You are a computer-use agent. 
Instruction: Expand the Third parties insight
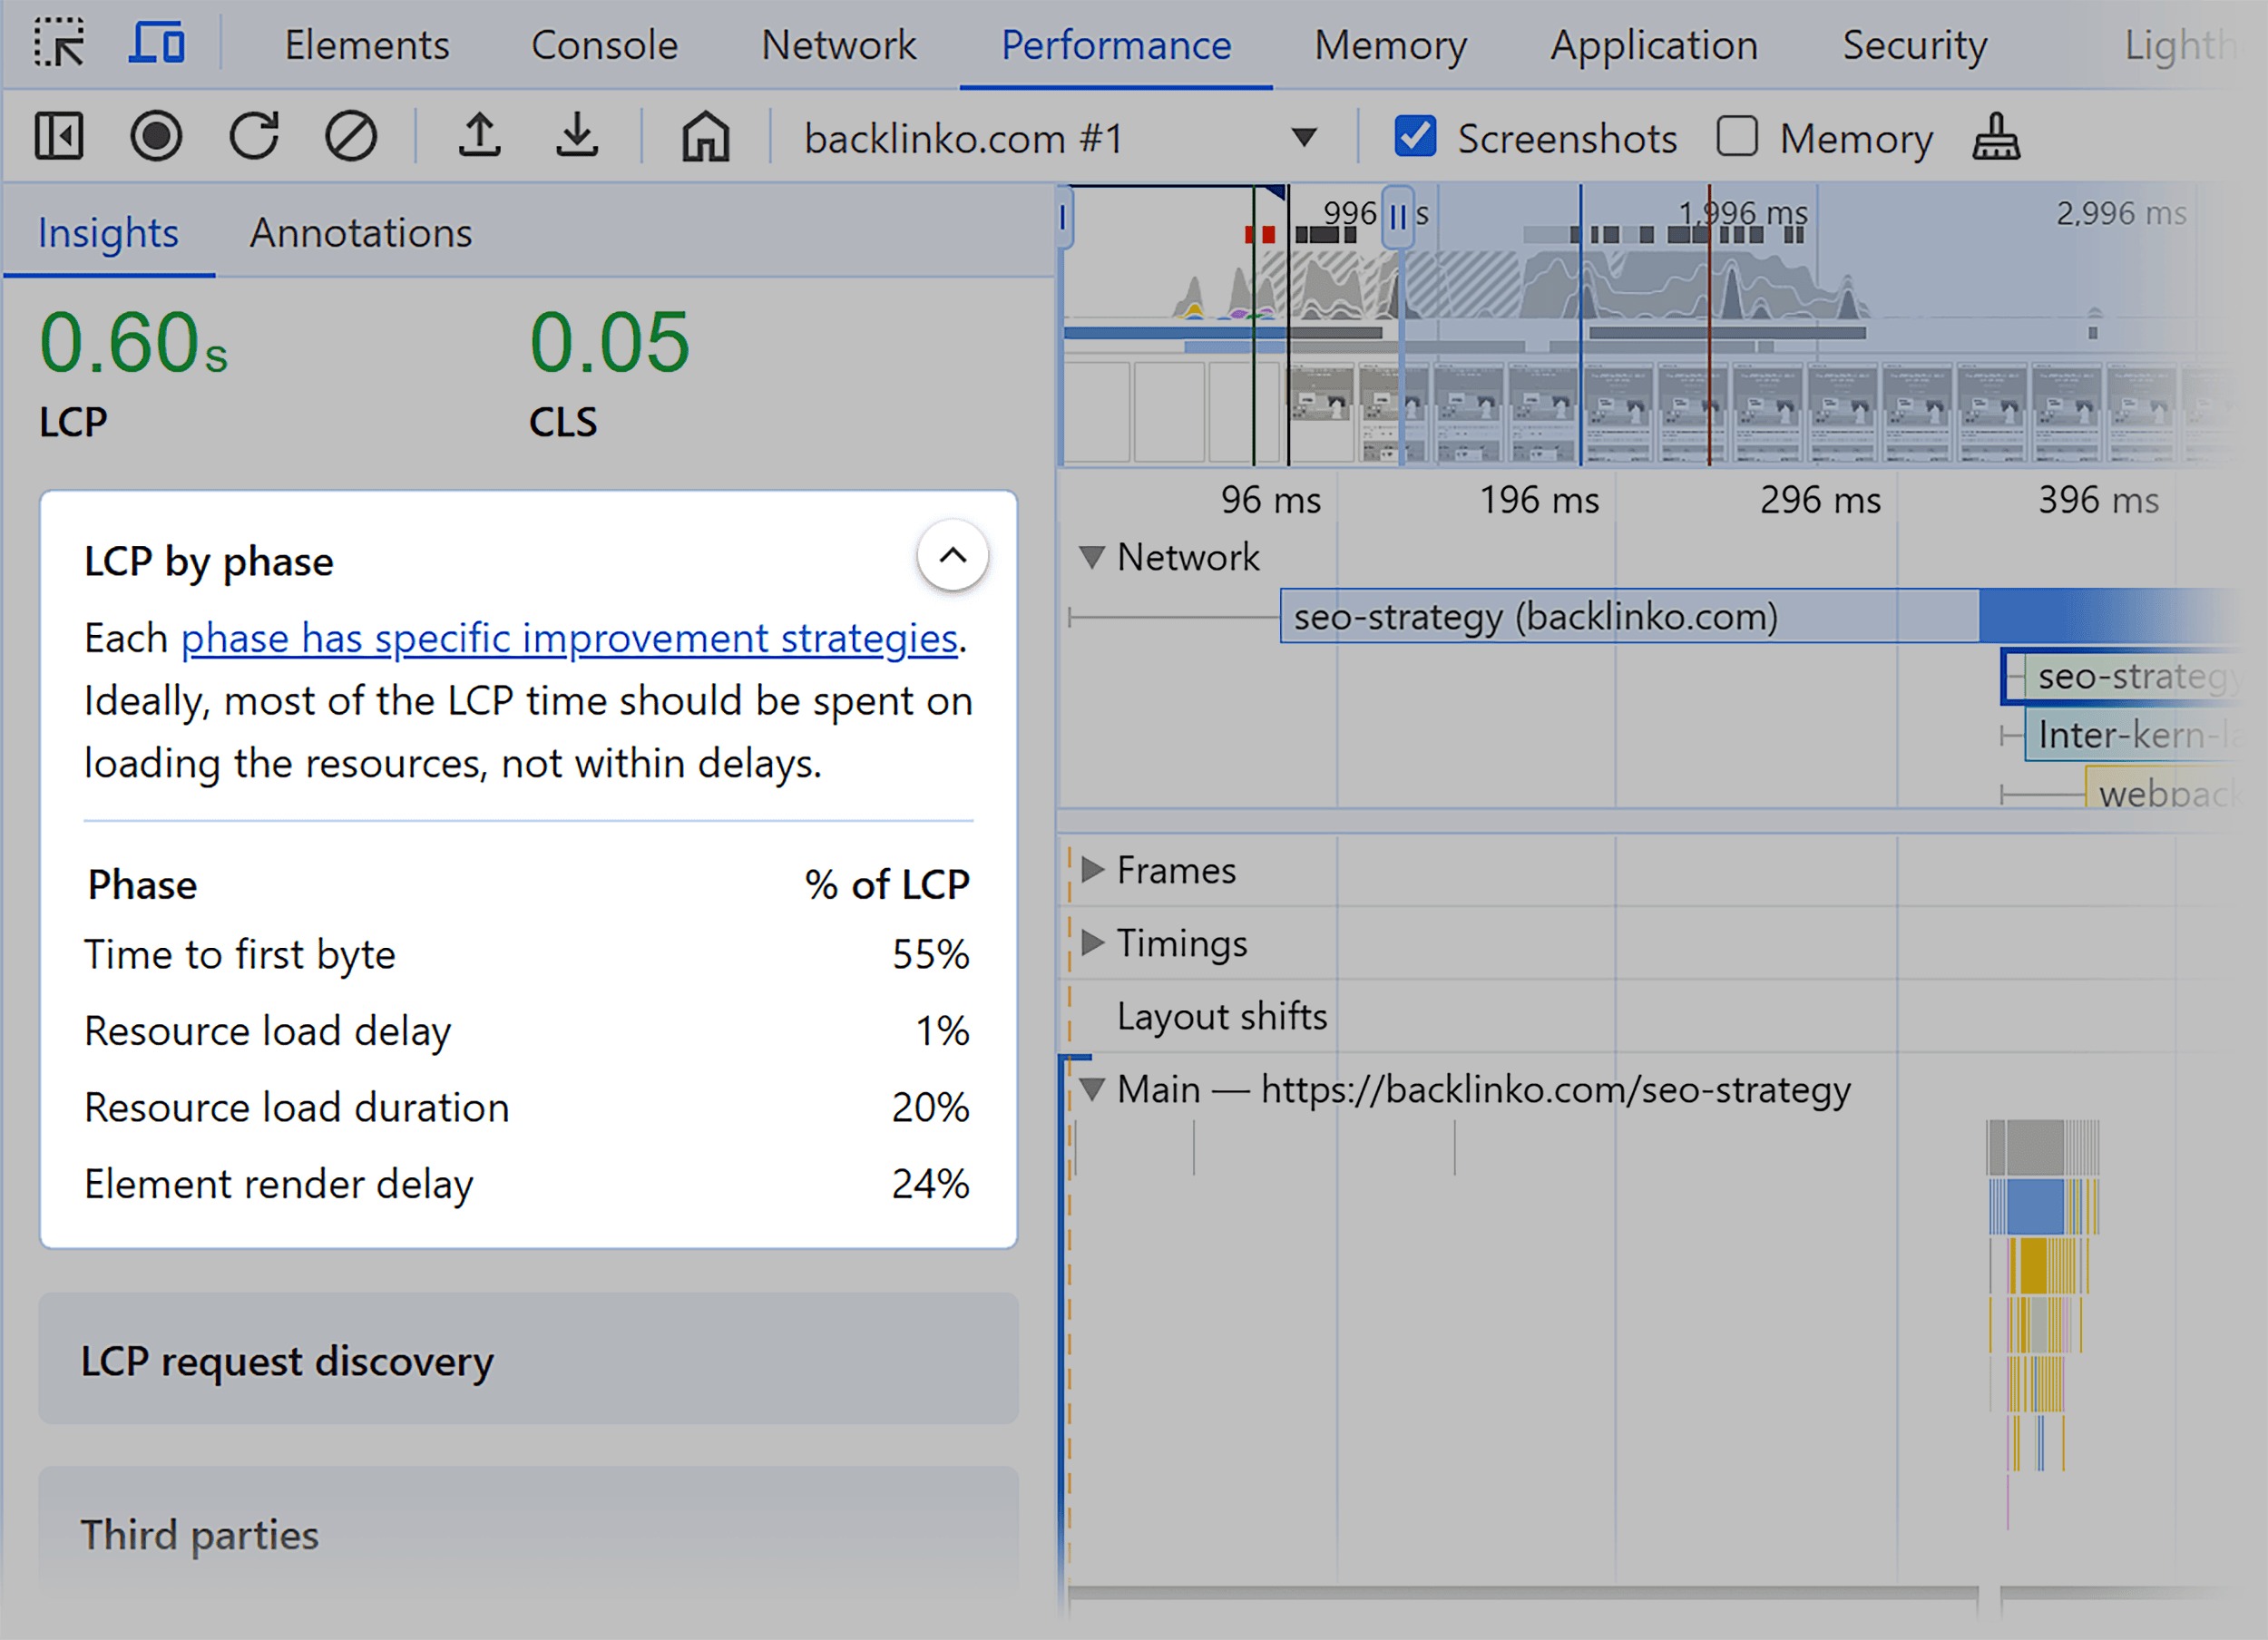coord(528,1533)
